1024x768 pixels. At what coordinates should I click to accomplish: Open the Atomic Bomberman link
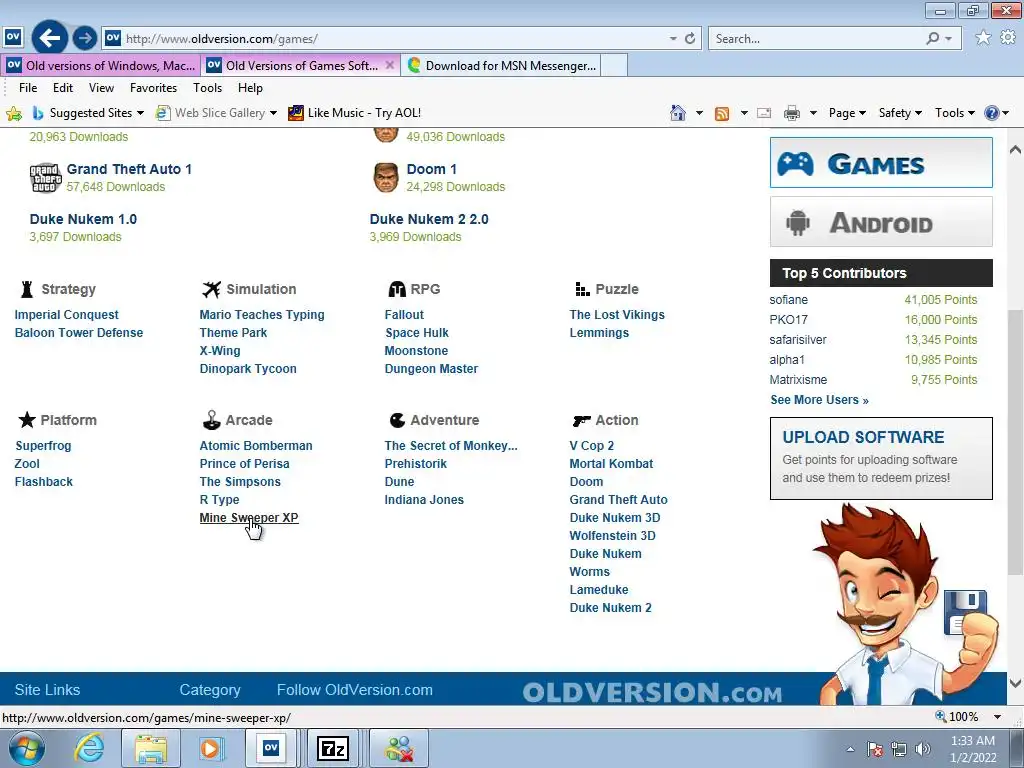256,446
